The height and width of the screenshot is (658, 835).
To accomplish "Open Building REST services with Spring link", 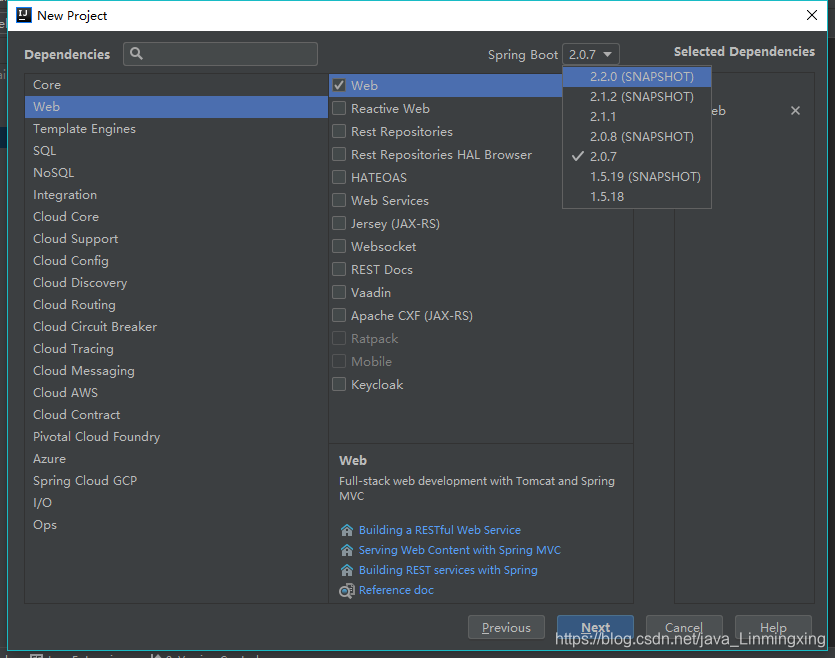I will tap(448, 570).
